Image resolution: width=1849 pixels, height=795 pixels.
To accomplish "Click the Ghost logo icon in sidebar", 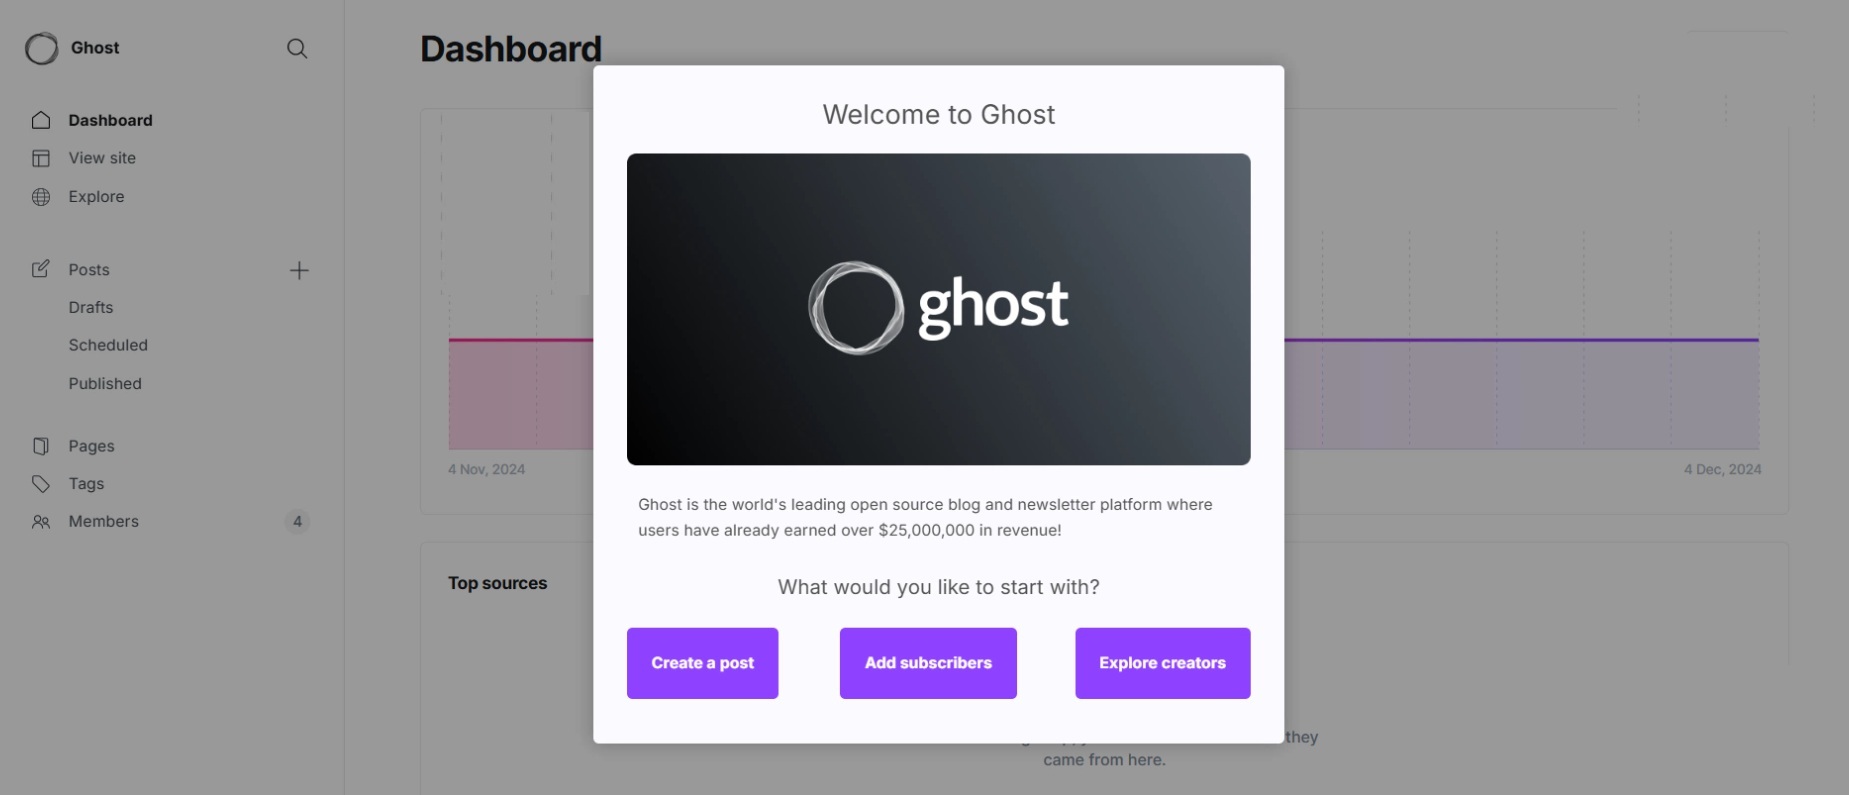I will click(42, 48).
